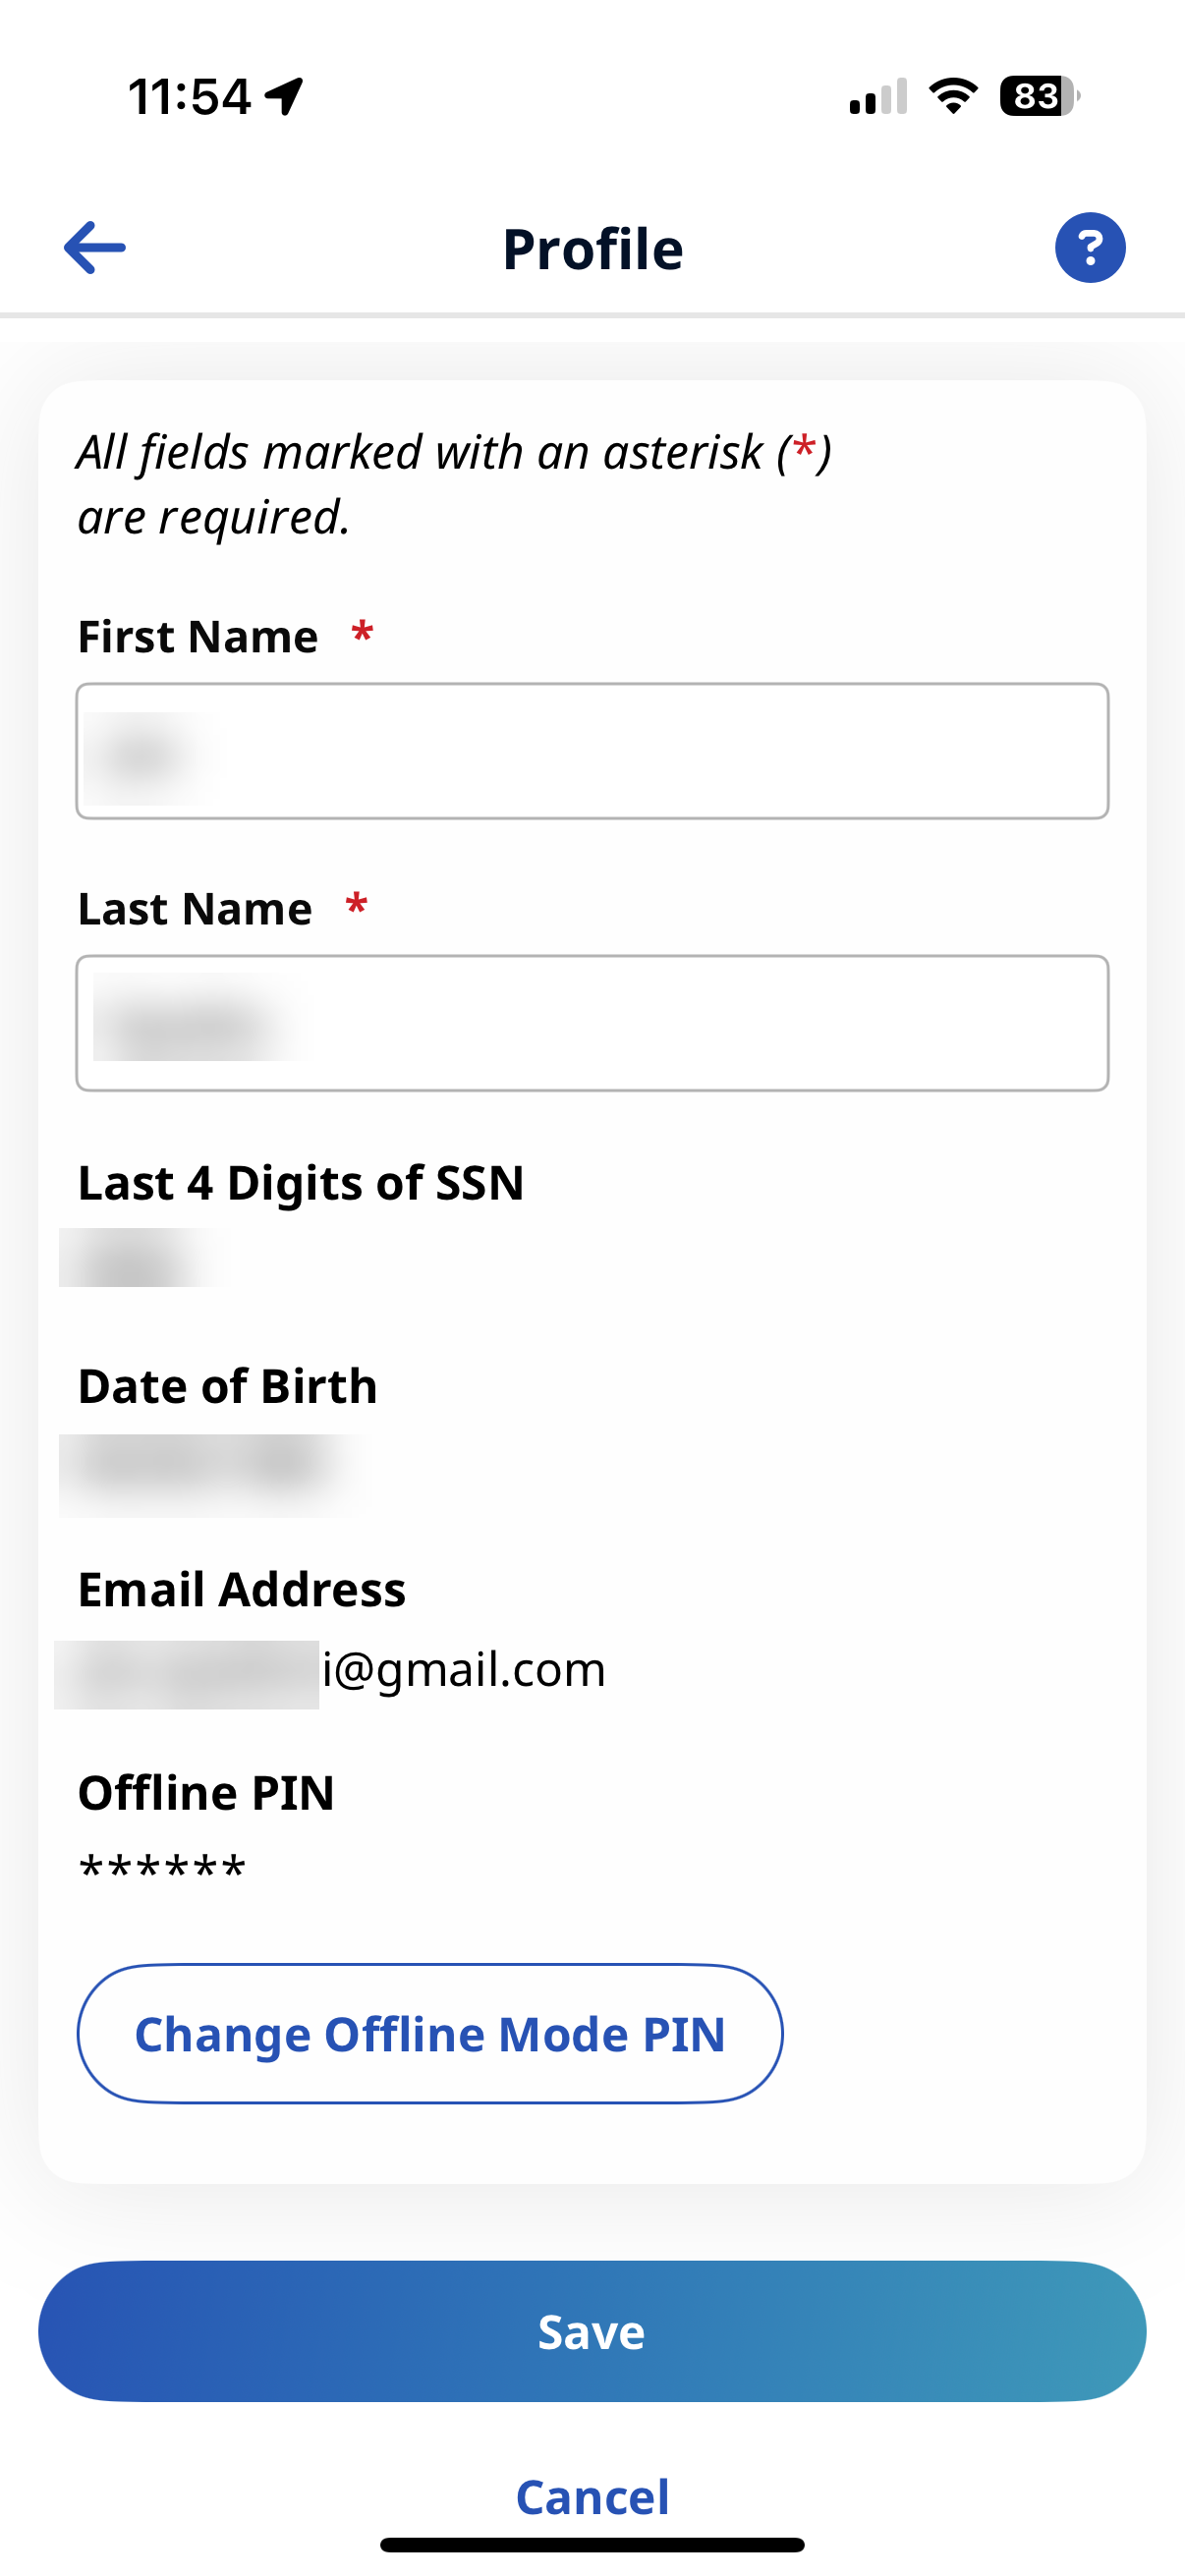1185x2576 pixels.
Task: Open help via question mark icon
Action: pos(1089,247)
